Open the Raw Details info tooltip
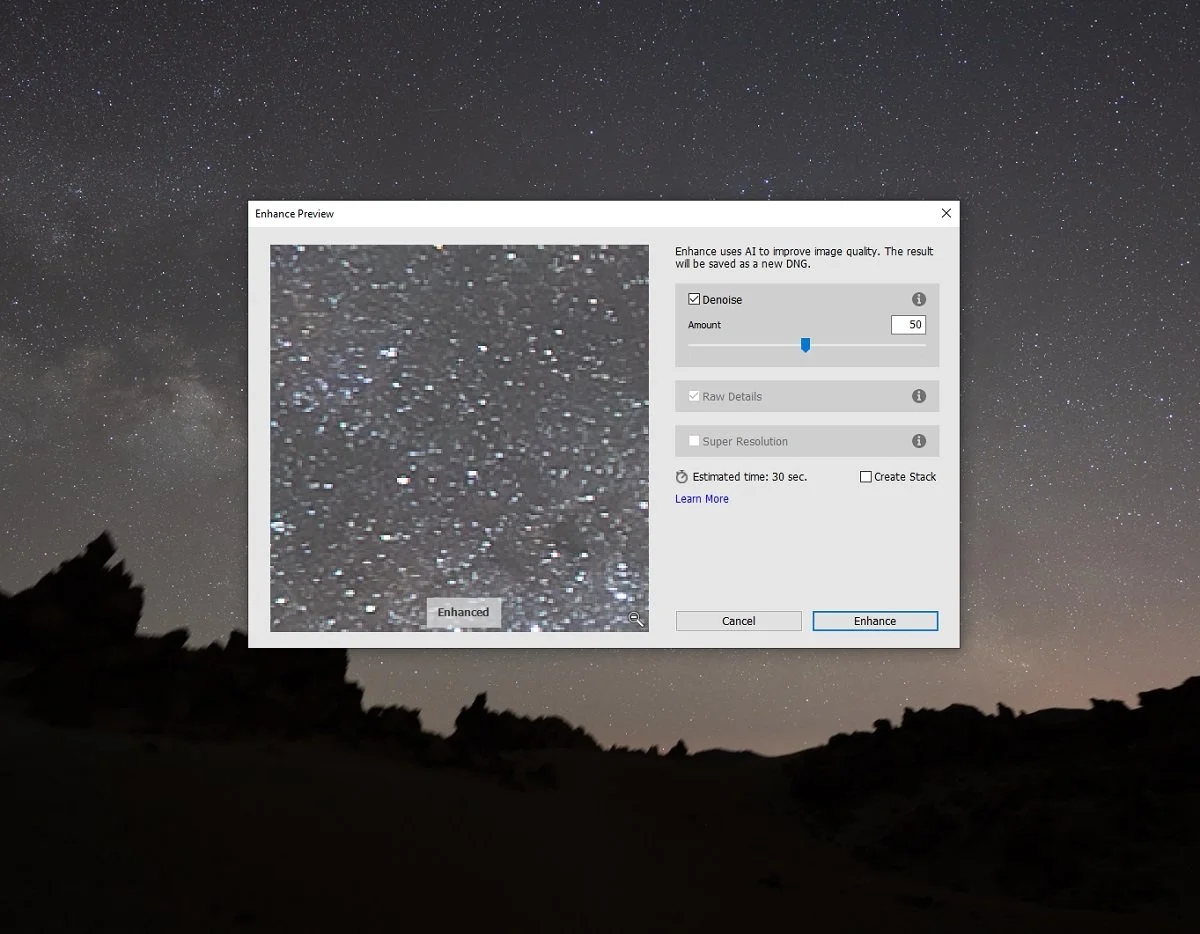 918,396
